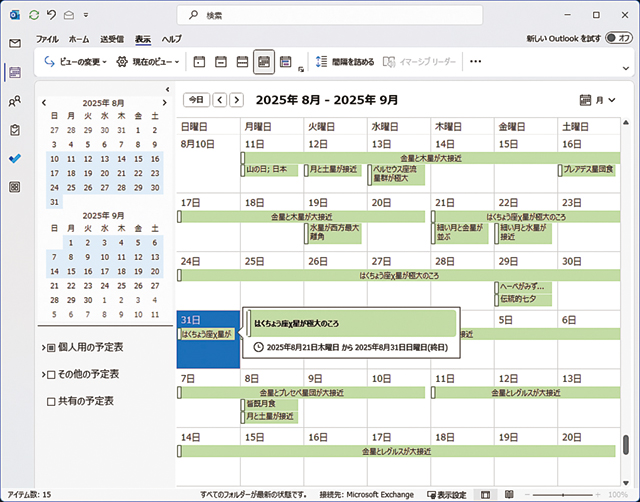The height and width of the screenshot is (502, 640).
Task: Open the ファイル menu tab
Action: point(47,38)
